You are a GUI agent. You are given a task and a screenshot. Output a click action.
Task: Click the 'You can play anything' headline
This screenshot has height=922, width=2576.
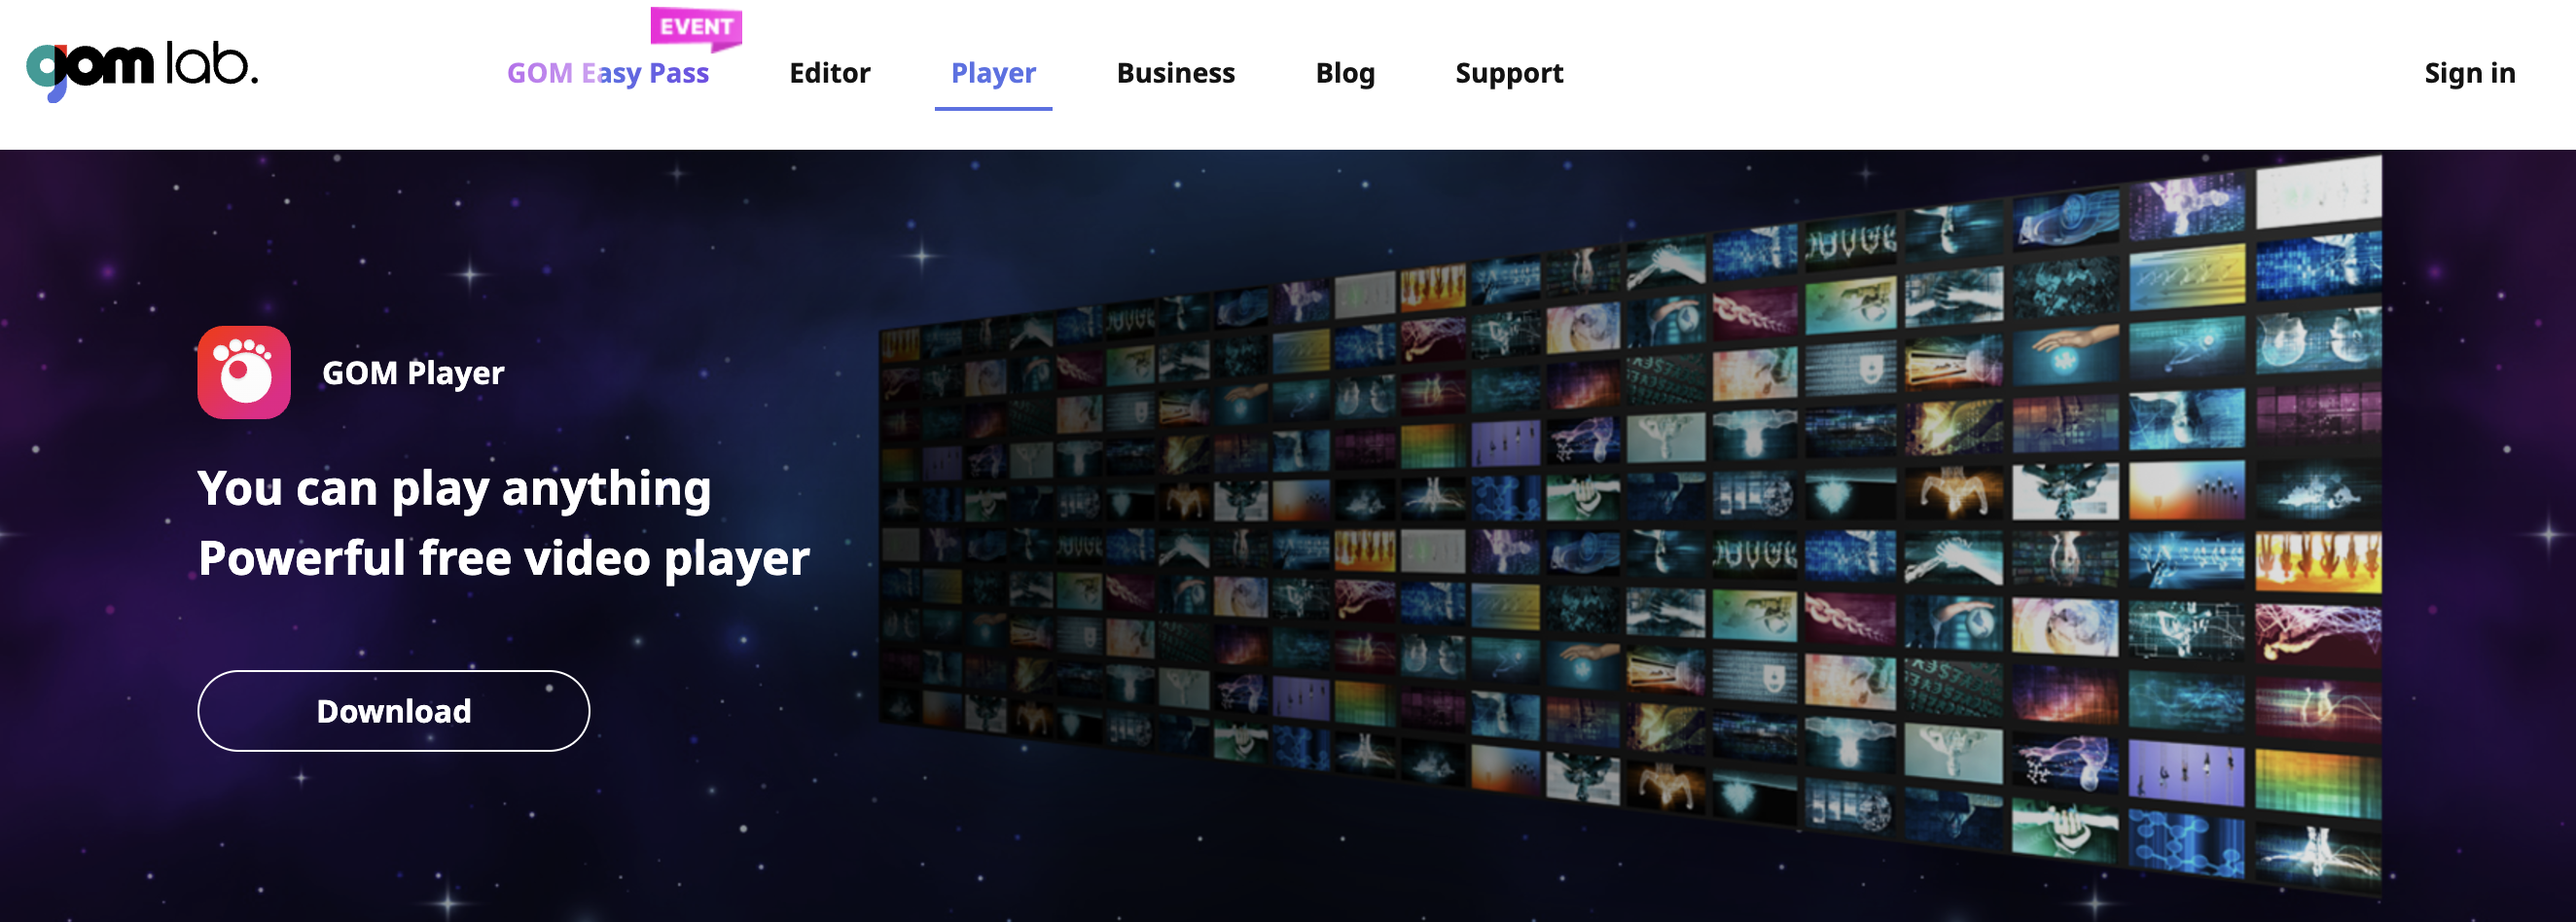(454, 489)
